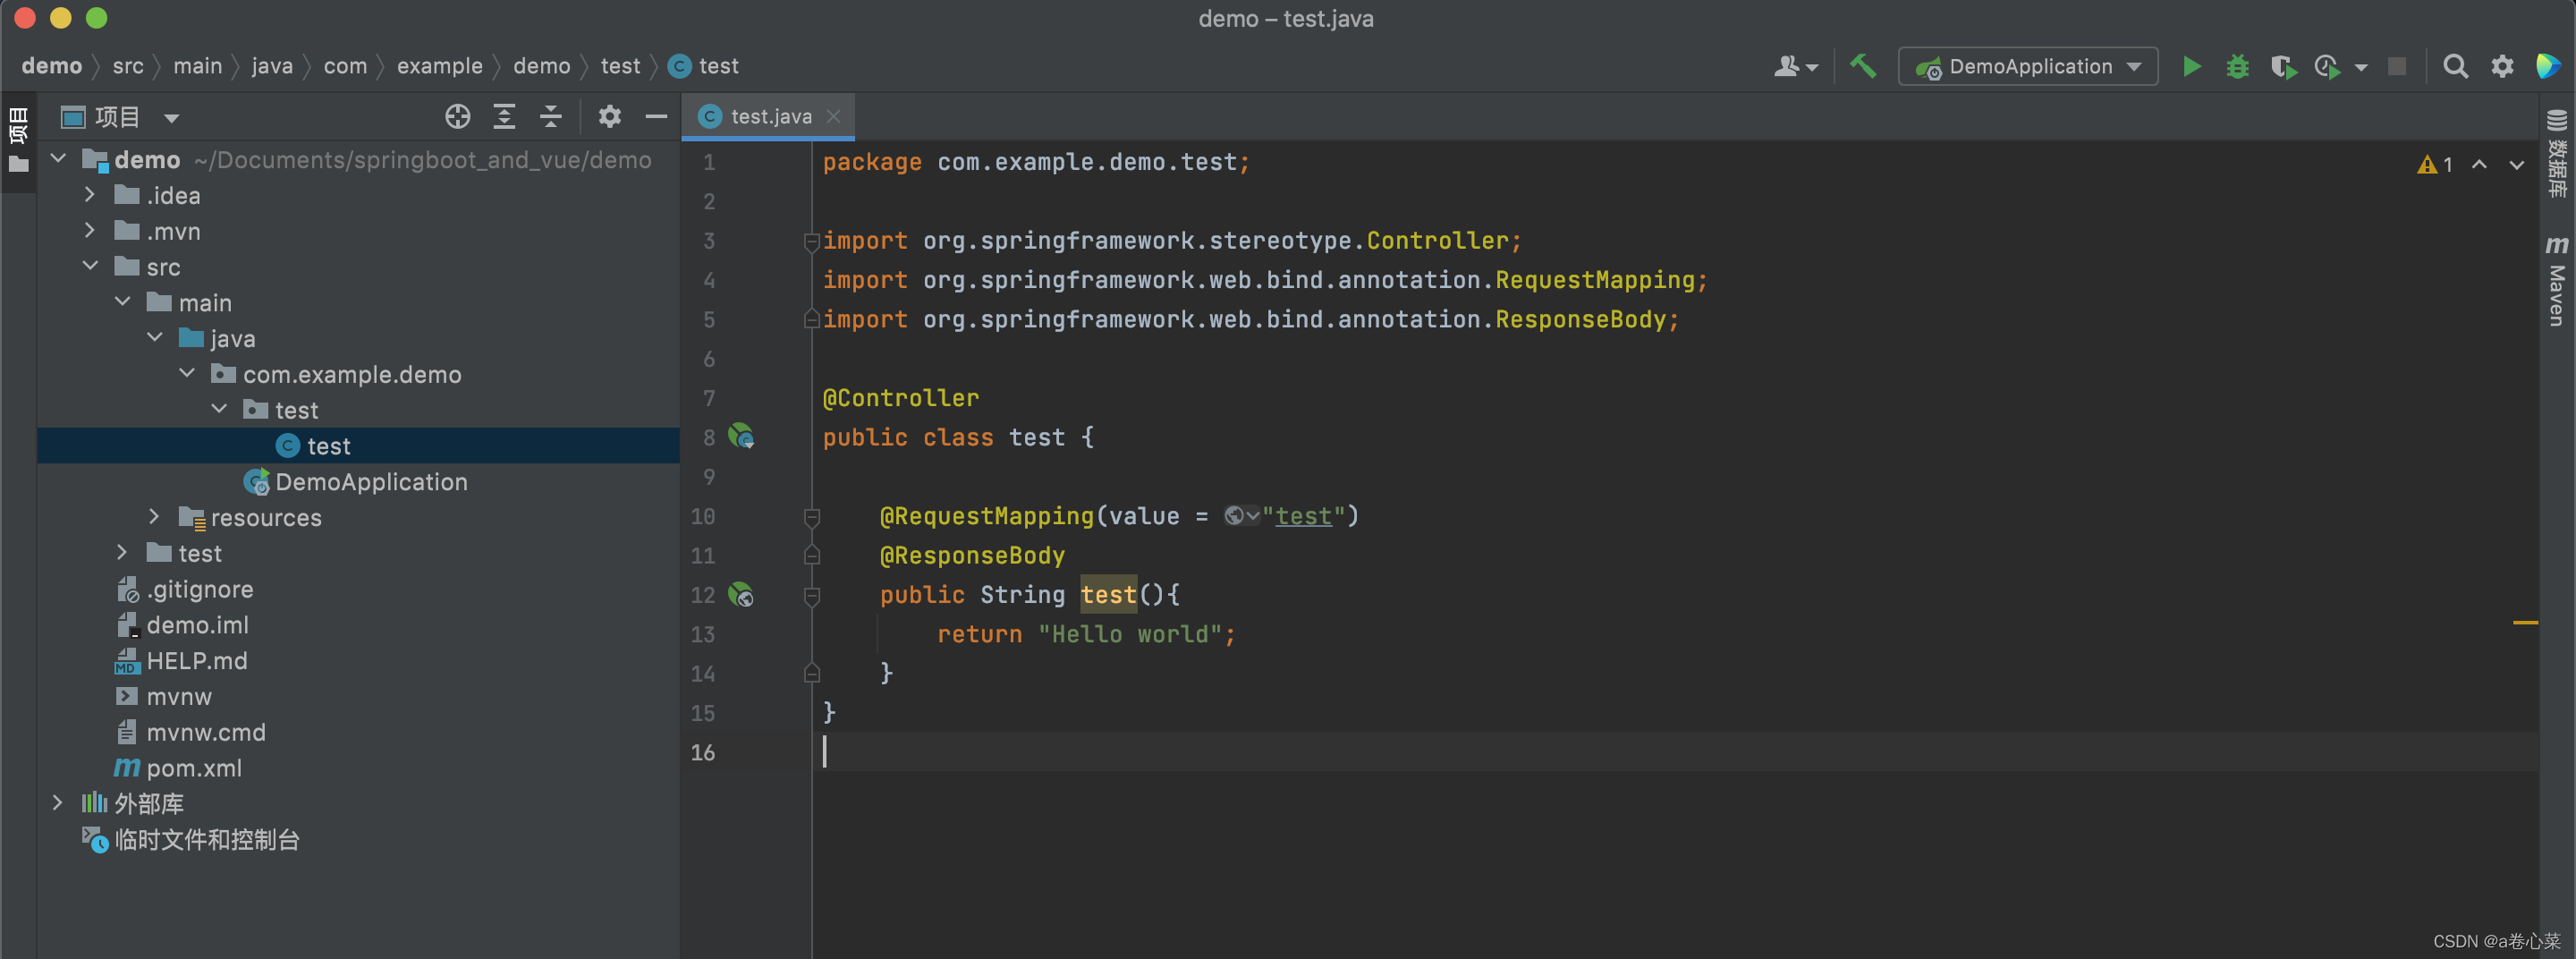Collapse the java source folder
The image size is (2576, 959).
pos(155,338)
